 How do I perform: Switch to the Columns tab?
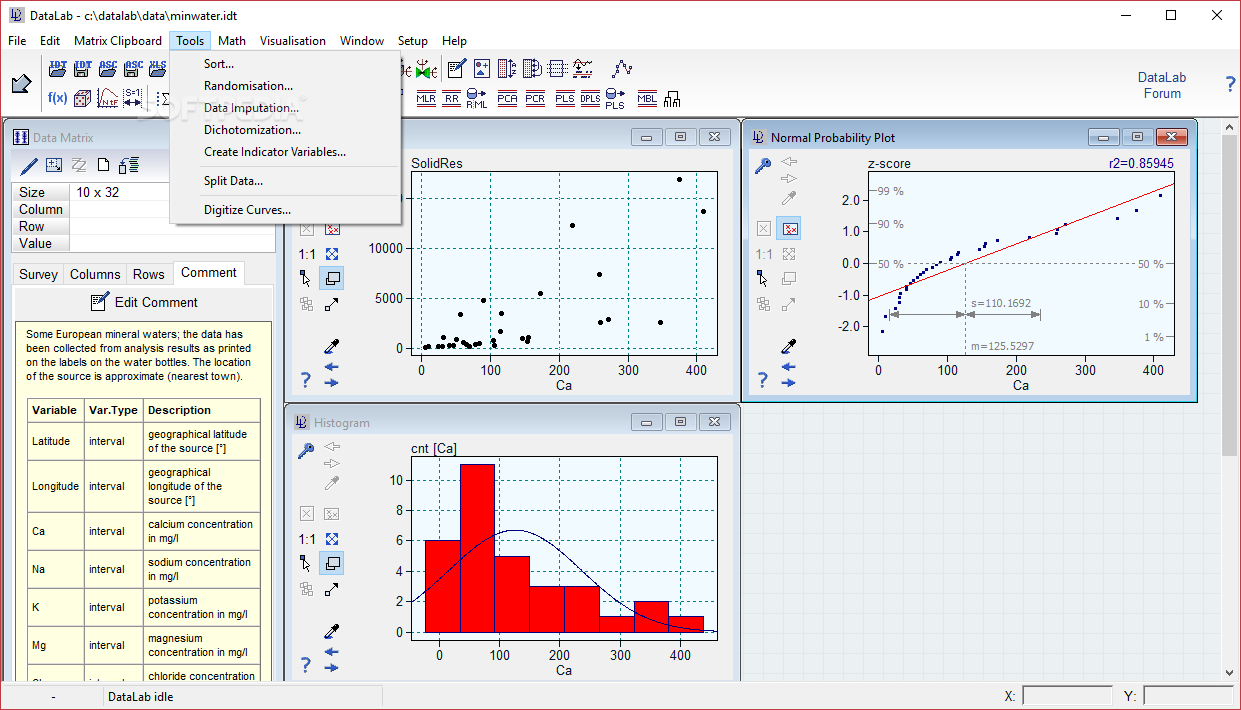95,274
